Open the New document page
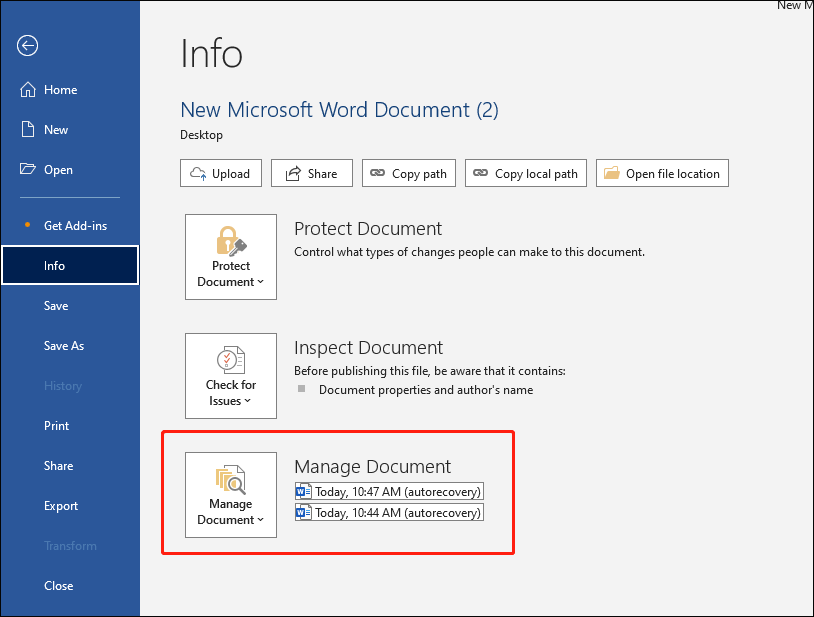Screen dimensions: 814x617 click(70, 130)
